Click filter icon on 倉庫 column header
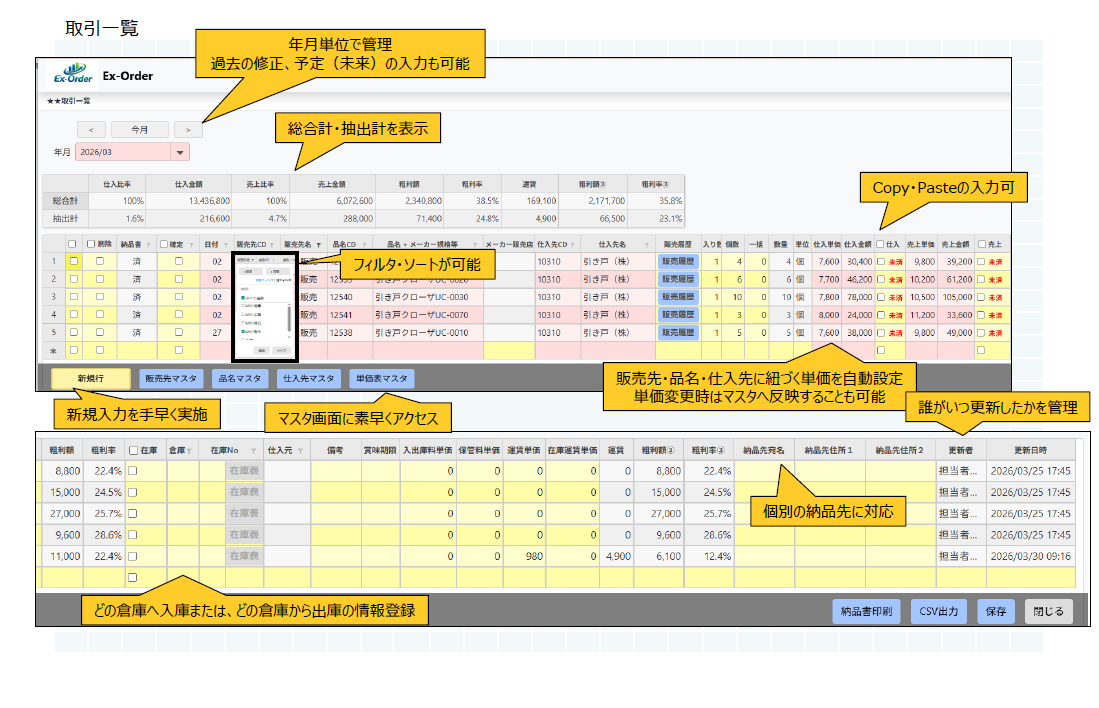 coord(188,450)
